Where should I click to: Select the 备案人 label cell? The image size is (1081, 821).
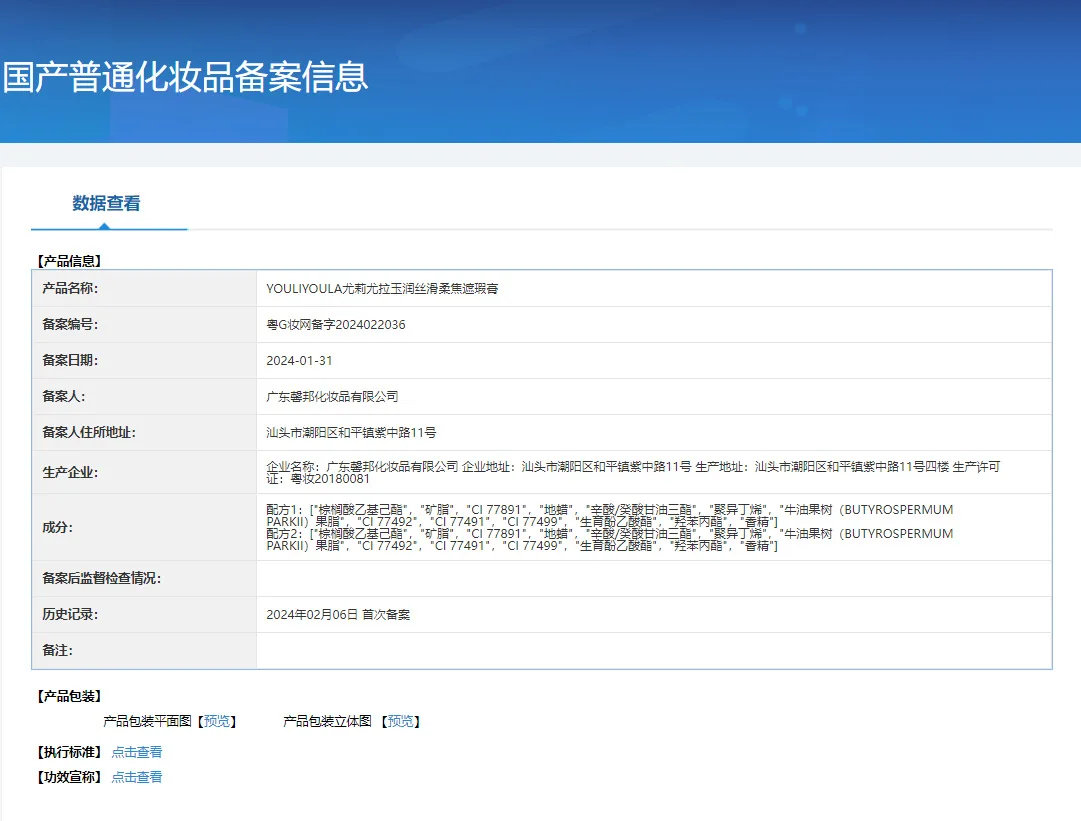coord(144,396)
